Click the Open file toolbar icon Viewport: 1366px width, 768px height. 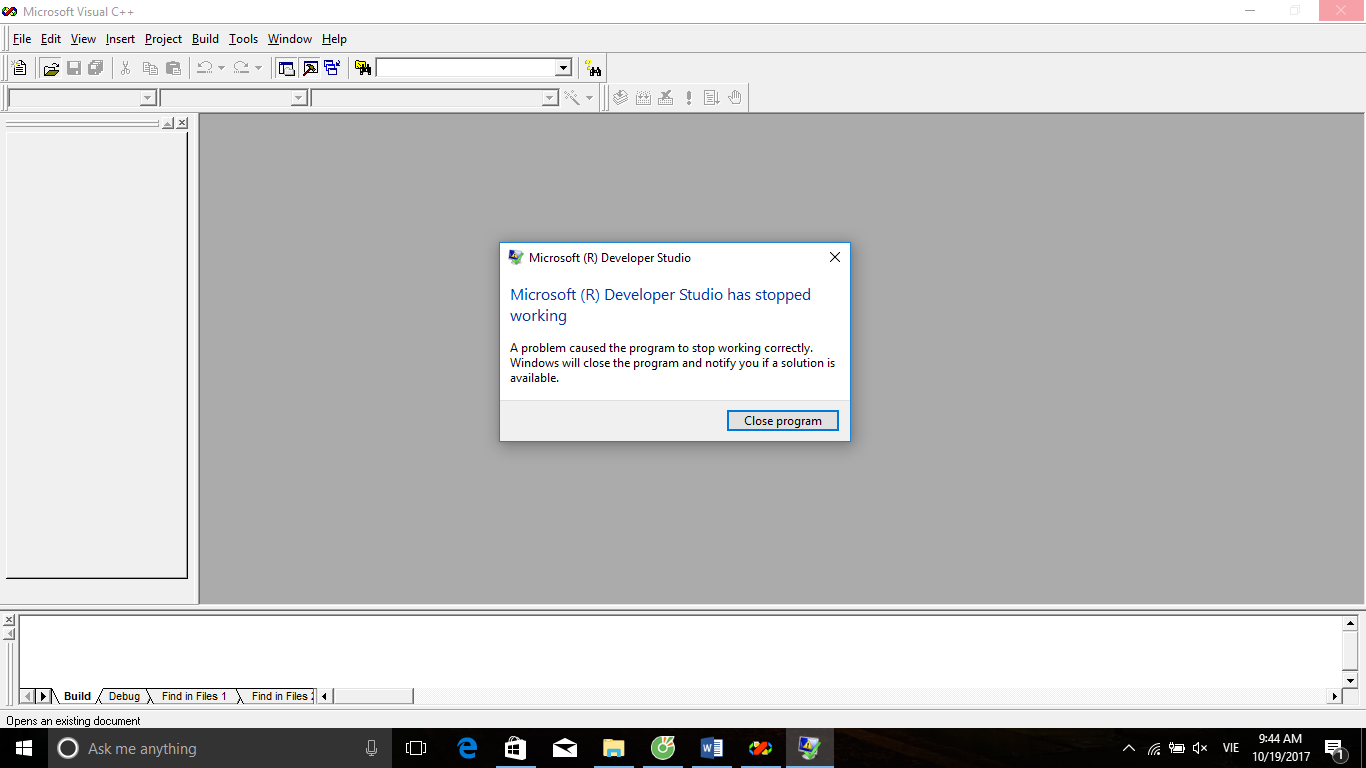50,68
